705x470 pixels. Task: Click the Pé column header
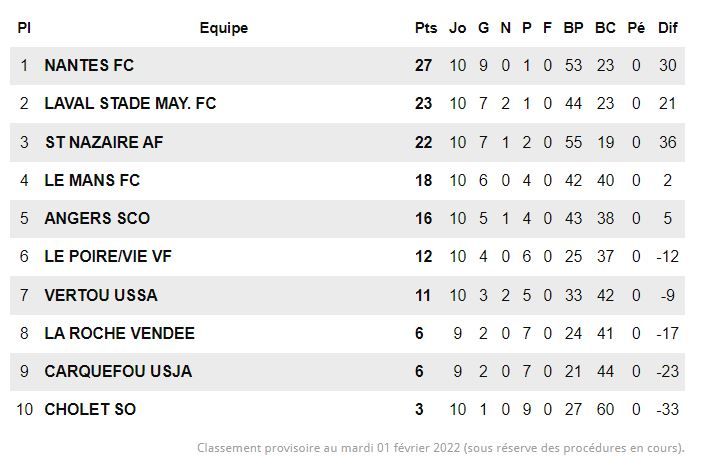(636, 28)
